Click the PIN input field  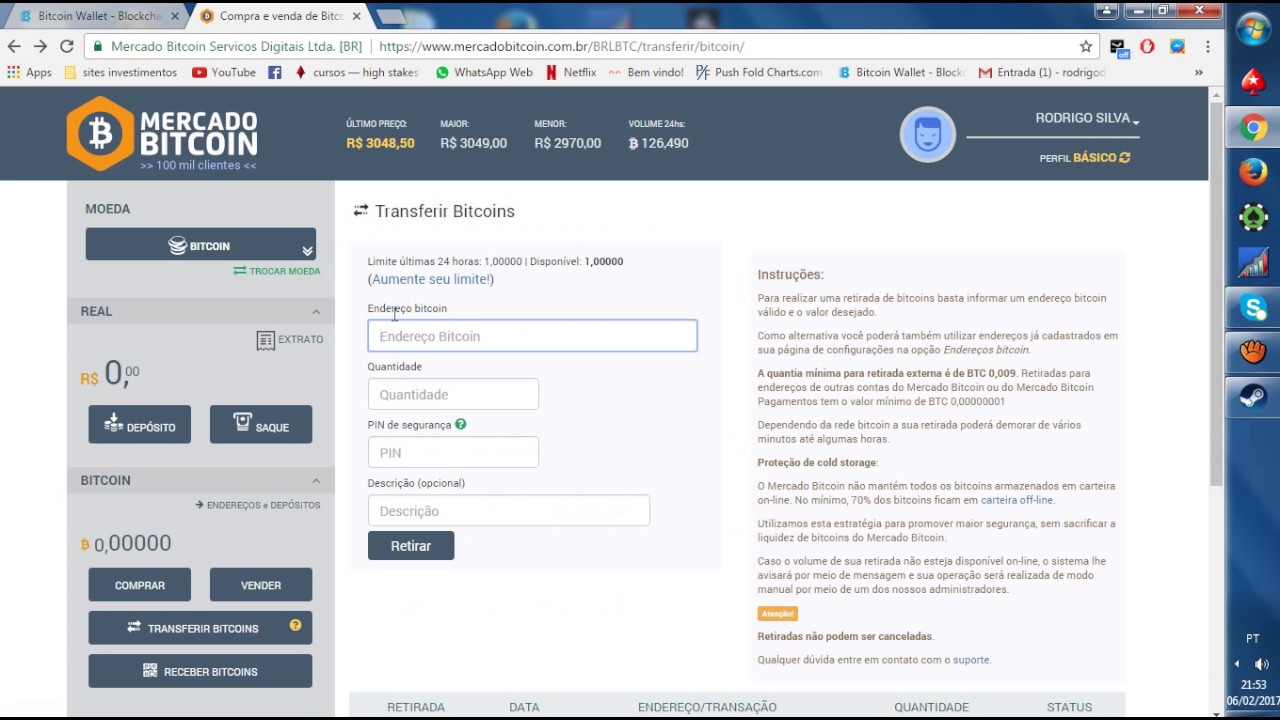coord(453,452)
